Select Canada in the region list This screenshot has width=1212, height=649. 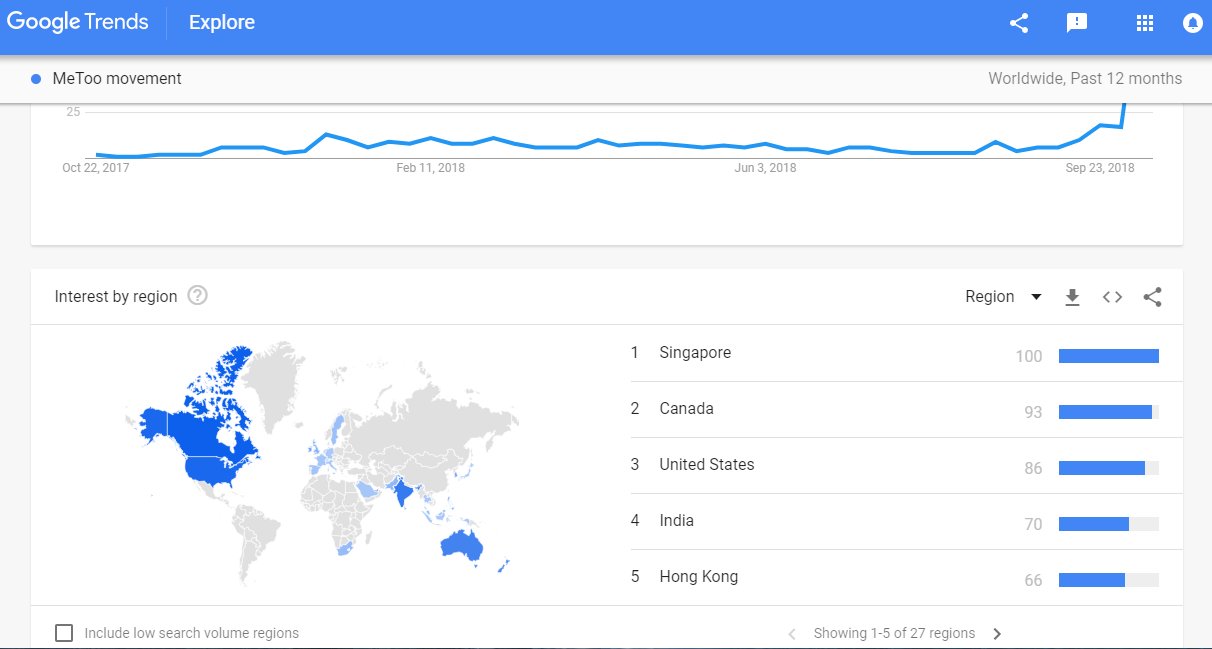click(686, 409)
